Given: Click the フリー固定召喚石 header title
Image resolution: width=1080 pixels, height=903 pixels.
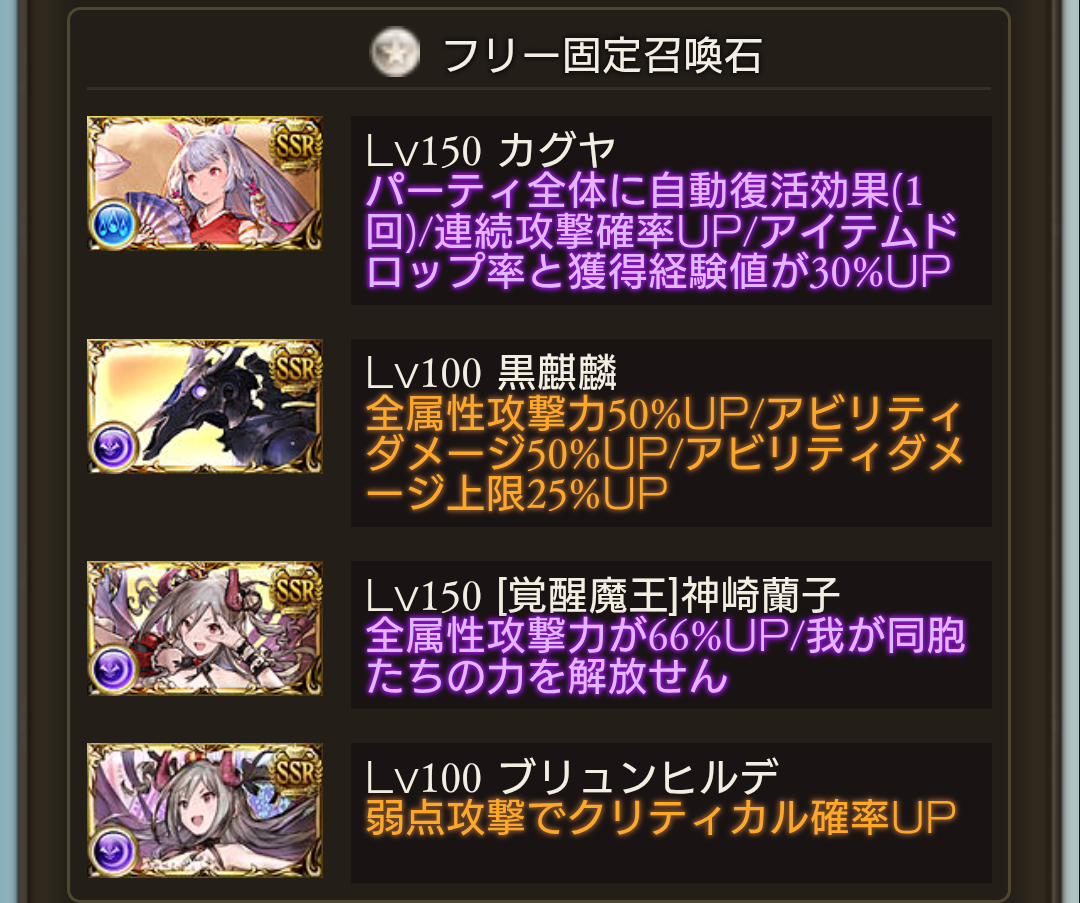Looking at the screenshot, I should pos(602,55).
